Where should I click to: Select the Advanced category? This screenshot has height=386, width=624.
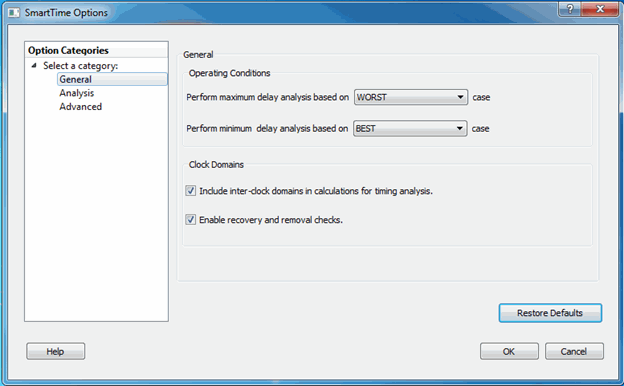(x=81, y=107)
